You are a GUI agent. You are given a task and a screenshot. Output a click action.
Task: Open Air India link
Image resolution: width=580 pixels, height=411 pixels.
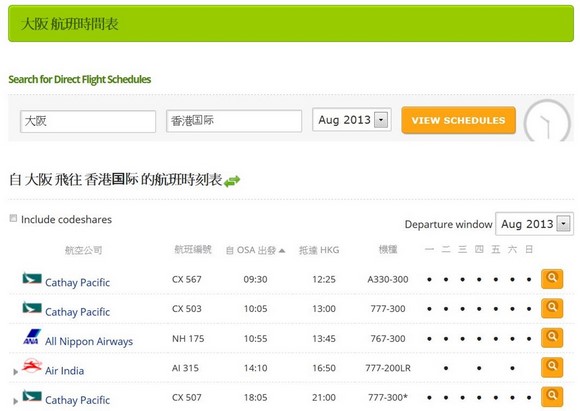pyautogui.click(x=64, y=371)
